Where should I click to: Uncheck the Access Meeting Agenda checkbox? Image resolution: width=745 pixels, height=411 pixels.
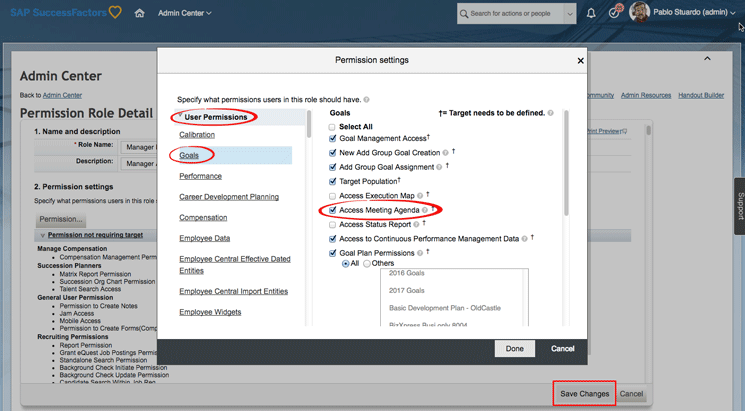tap(333, 210)
